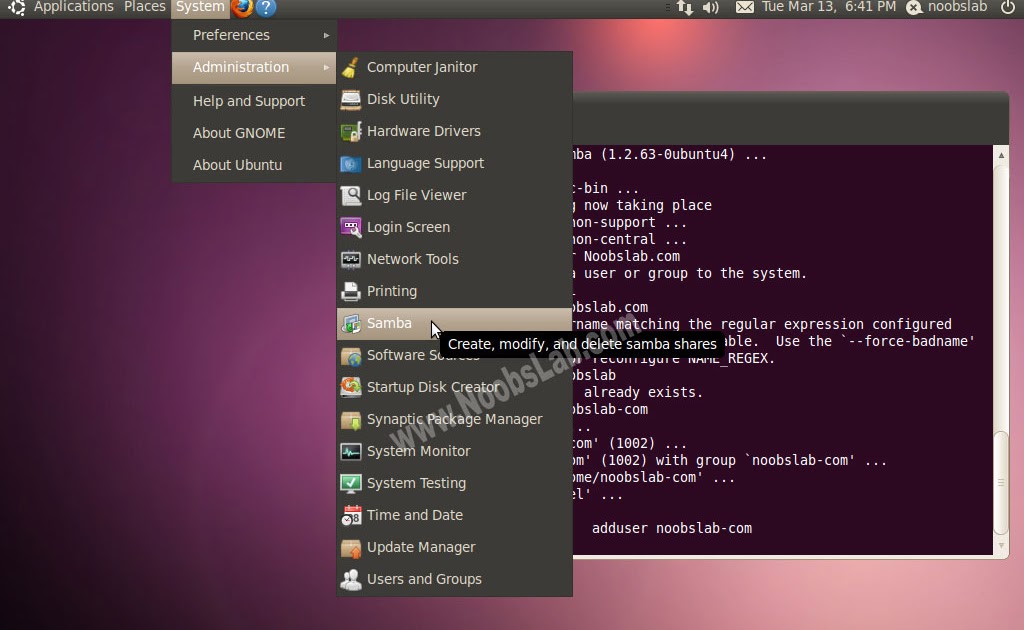Click the Users and Groups people icon
This screenshot has height=630, width=1024.
(351, 579)
